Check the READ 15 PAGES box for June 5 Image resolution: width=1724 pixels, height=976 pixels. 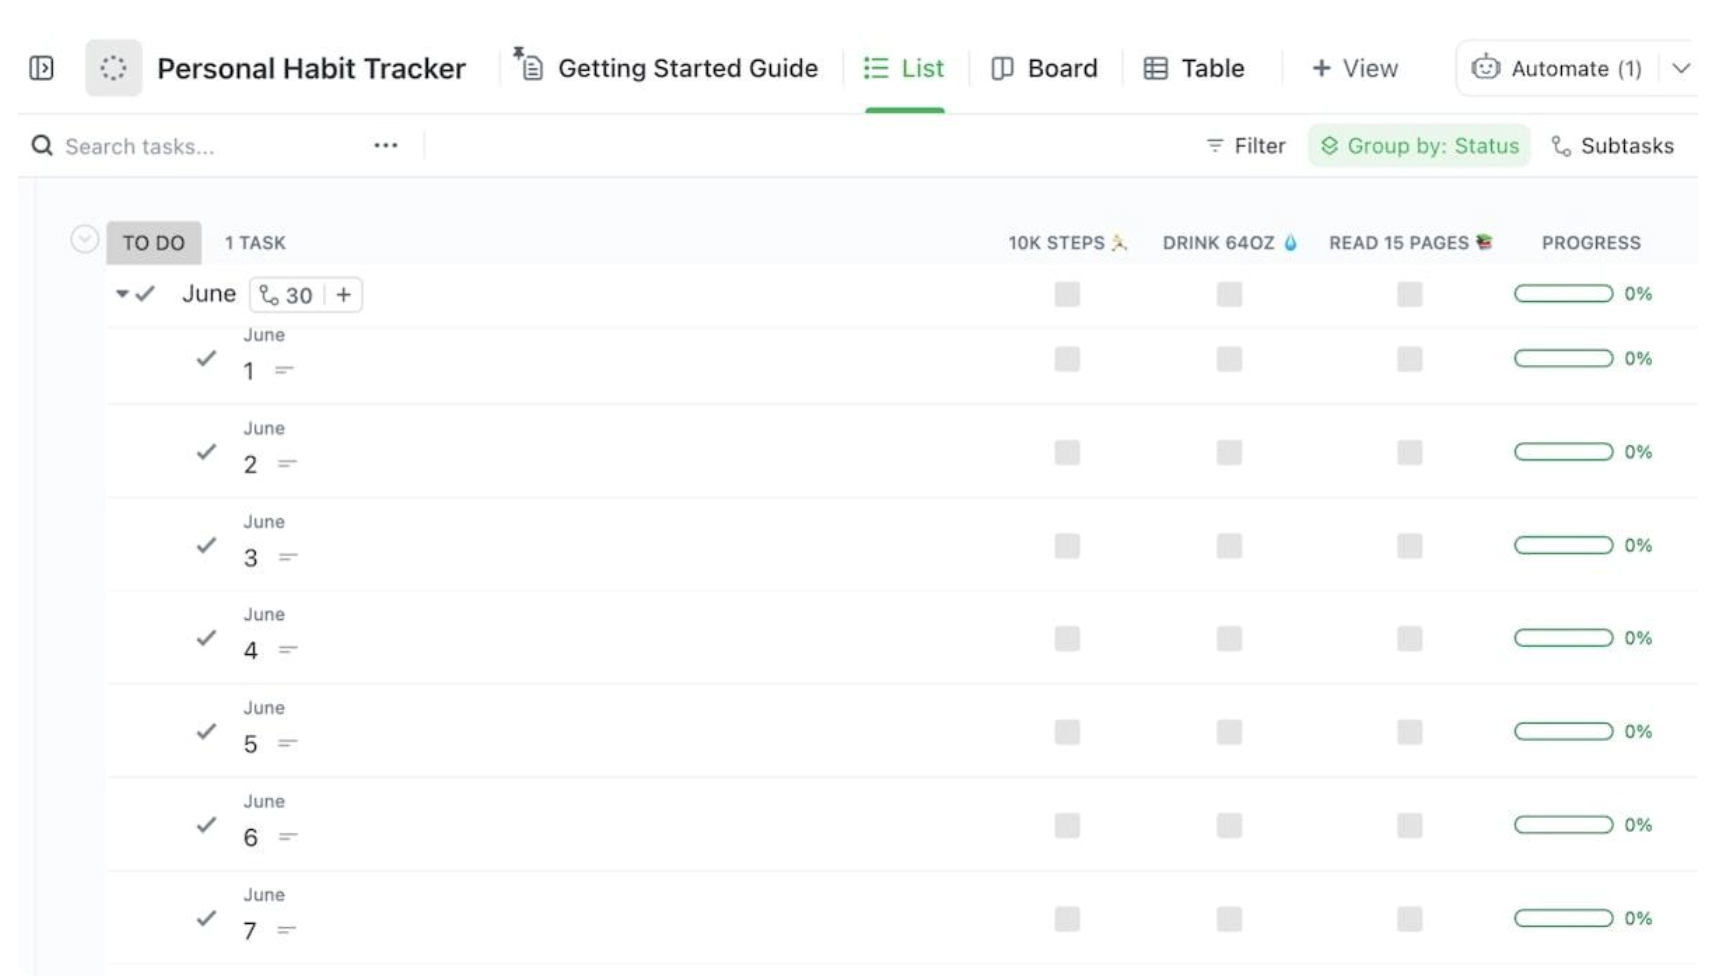1409,731
